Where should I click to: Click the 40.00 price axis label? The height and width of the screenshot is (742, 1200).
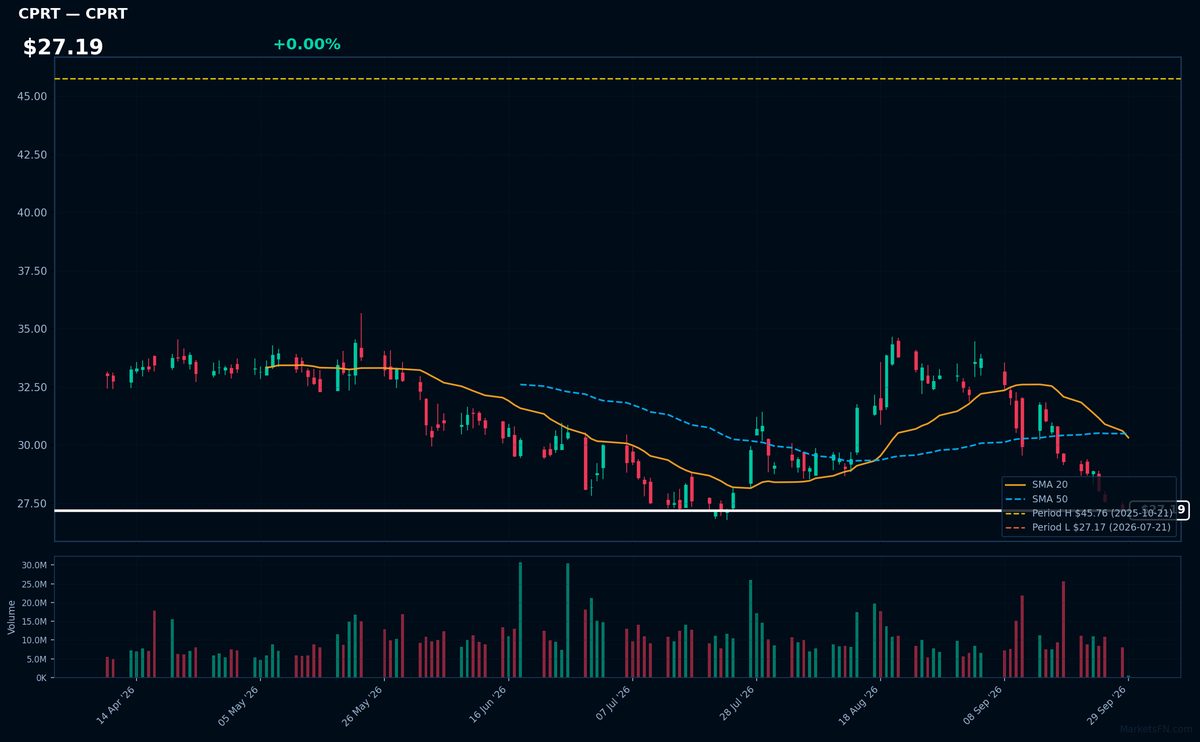pos(33,213)
